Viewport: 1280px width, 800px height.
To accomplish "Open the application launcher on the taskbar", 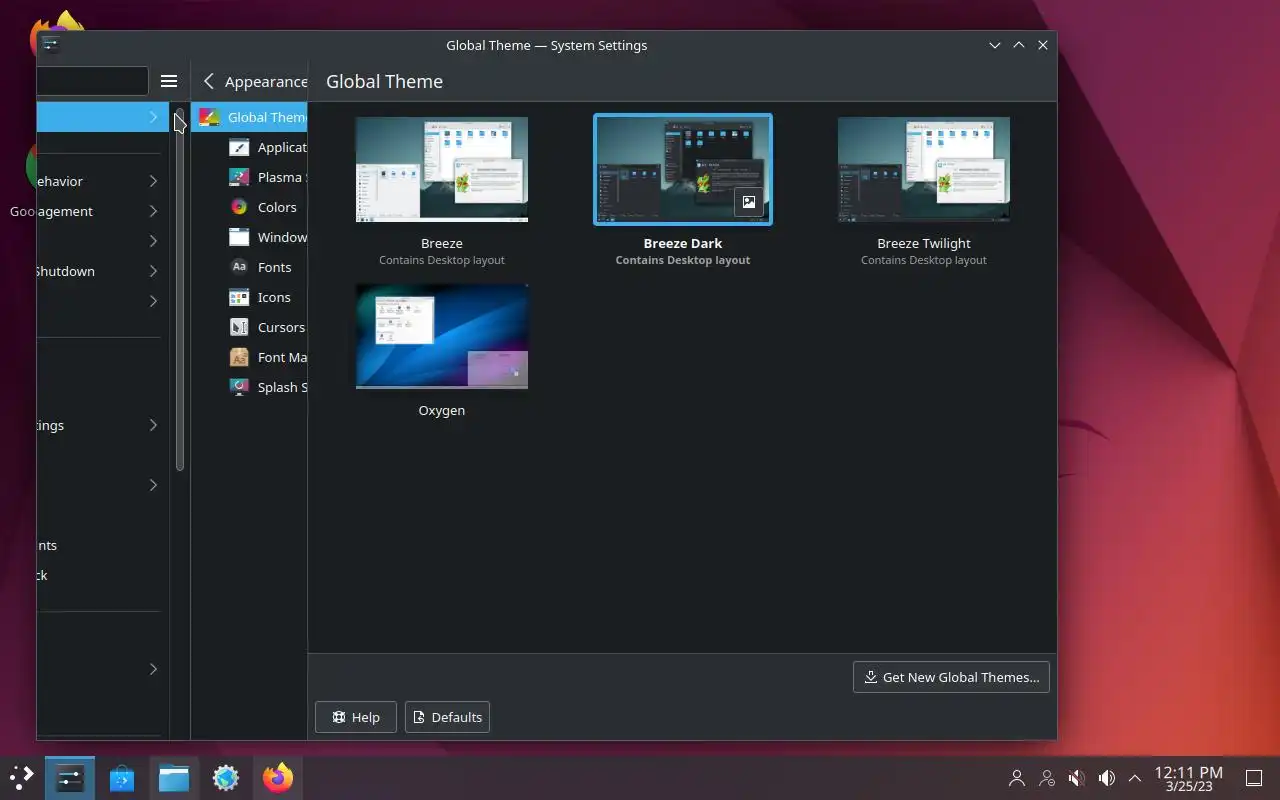I will coord(21,777).
